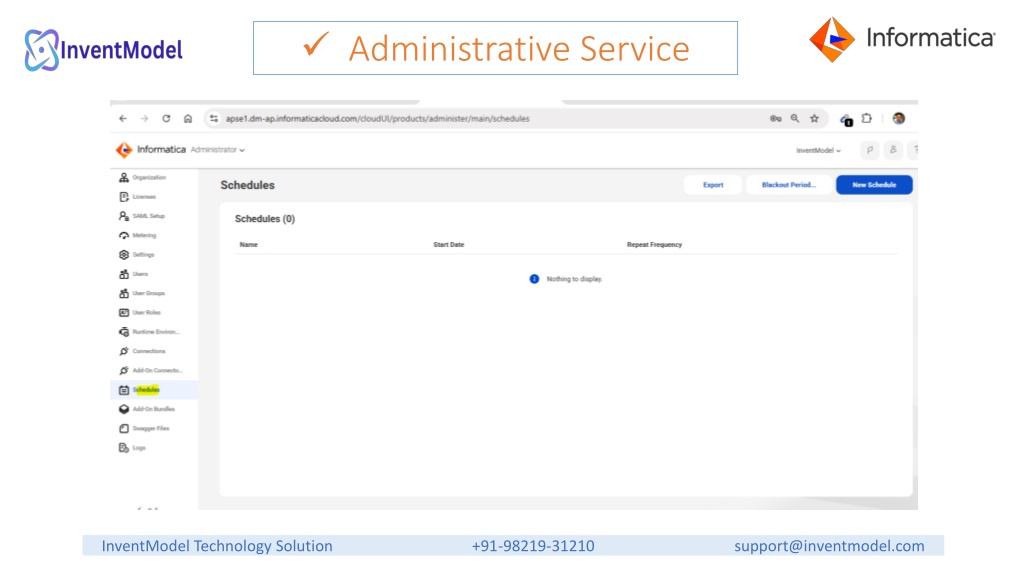Image resolution: width=1024 pixels, height=576 pixels.
Task: Open Runtime Environments in the sidebar
Action: 154,332
